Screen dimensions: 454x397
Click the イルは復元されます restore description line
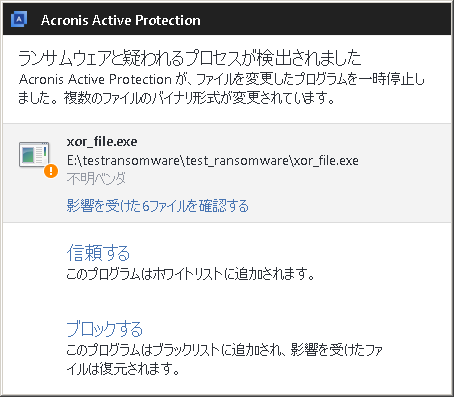[123, 369]
